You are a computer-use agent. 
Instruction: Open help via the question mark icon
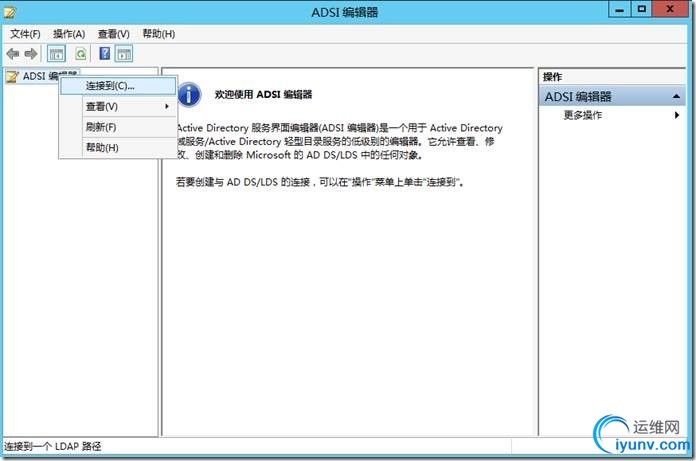(105, 54)
